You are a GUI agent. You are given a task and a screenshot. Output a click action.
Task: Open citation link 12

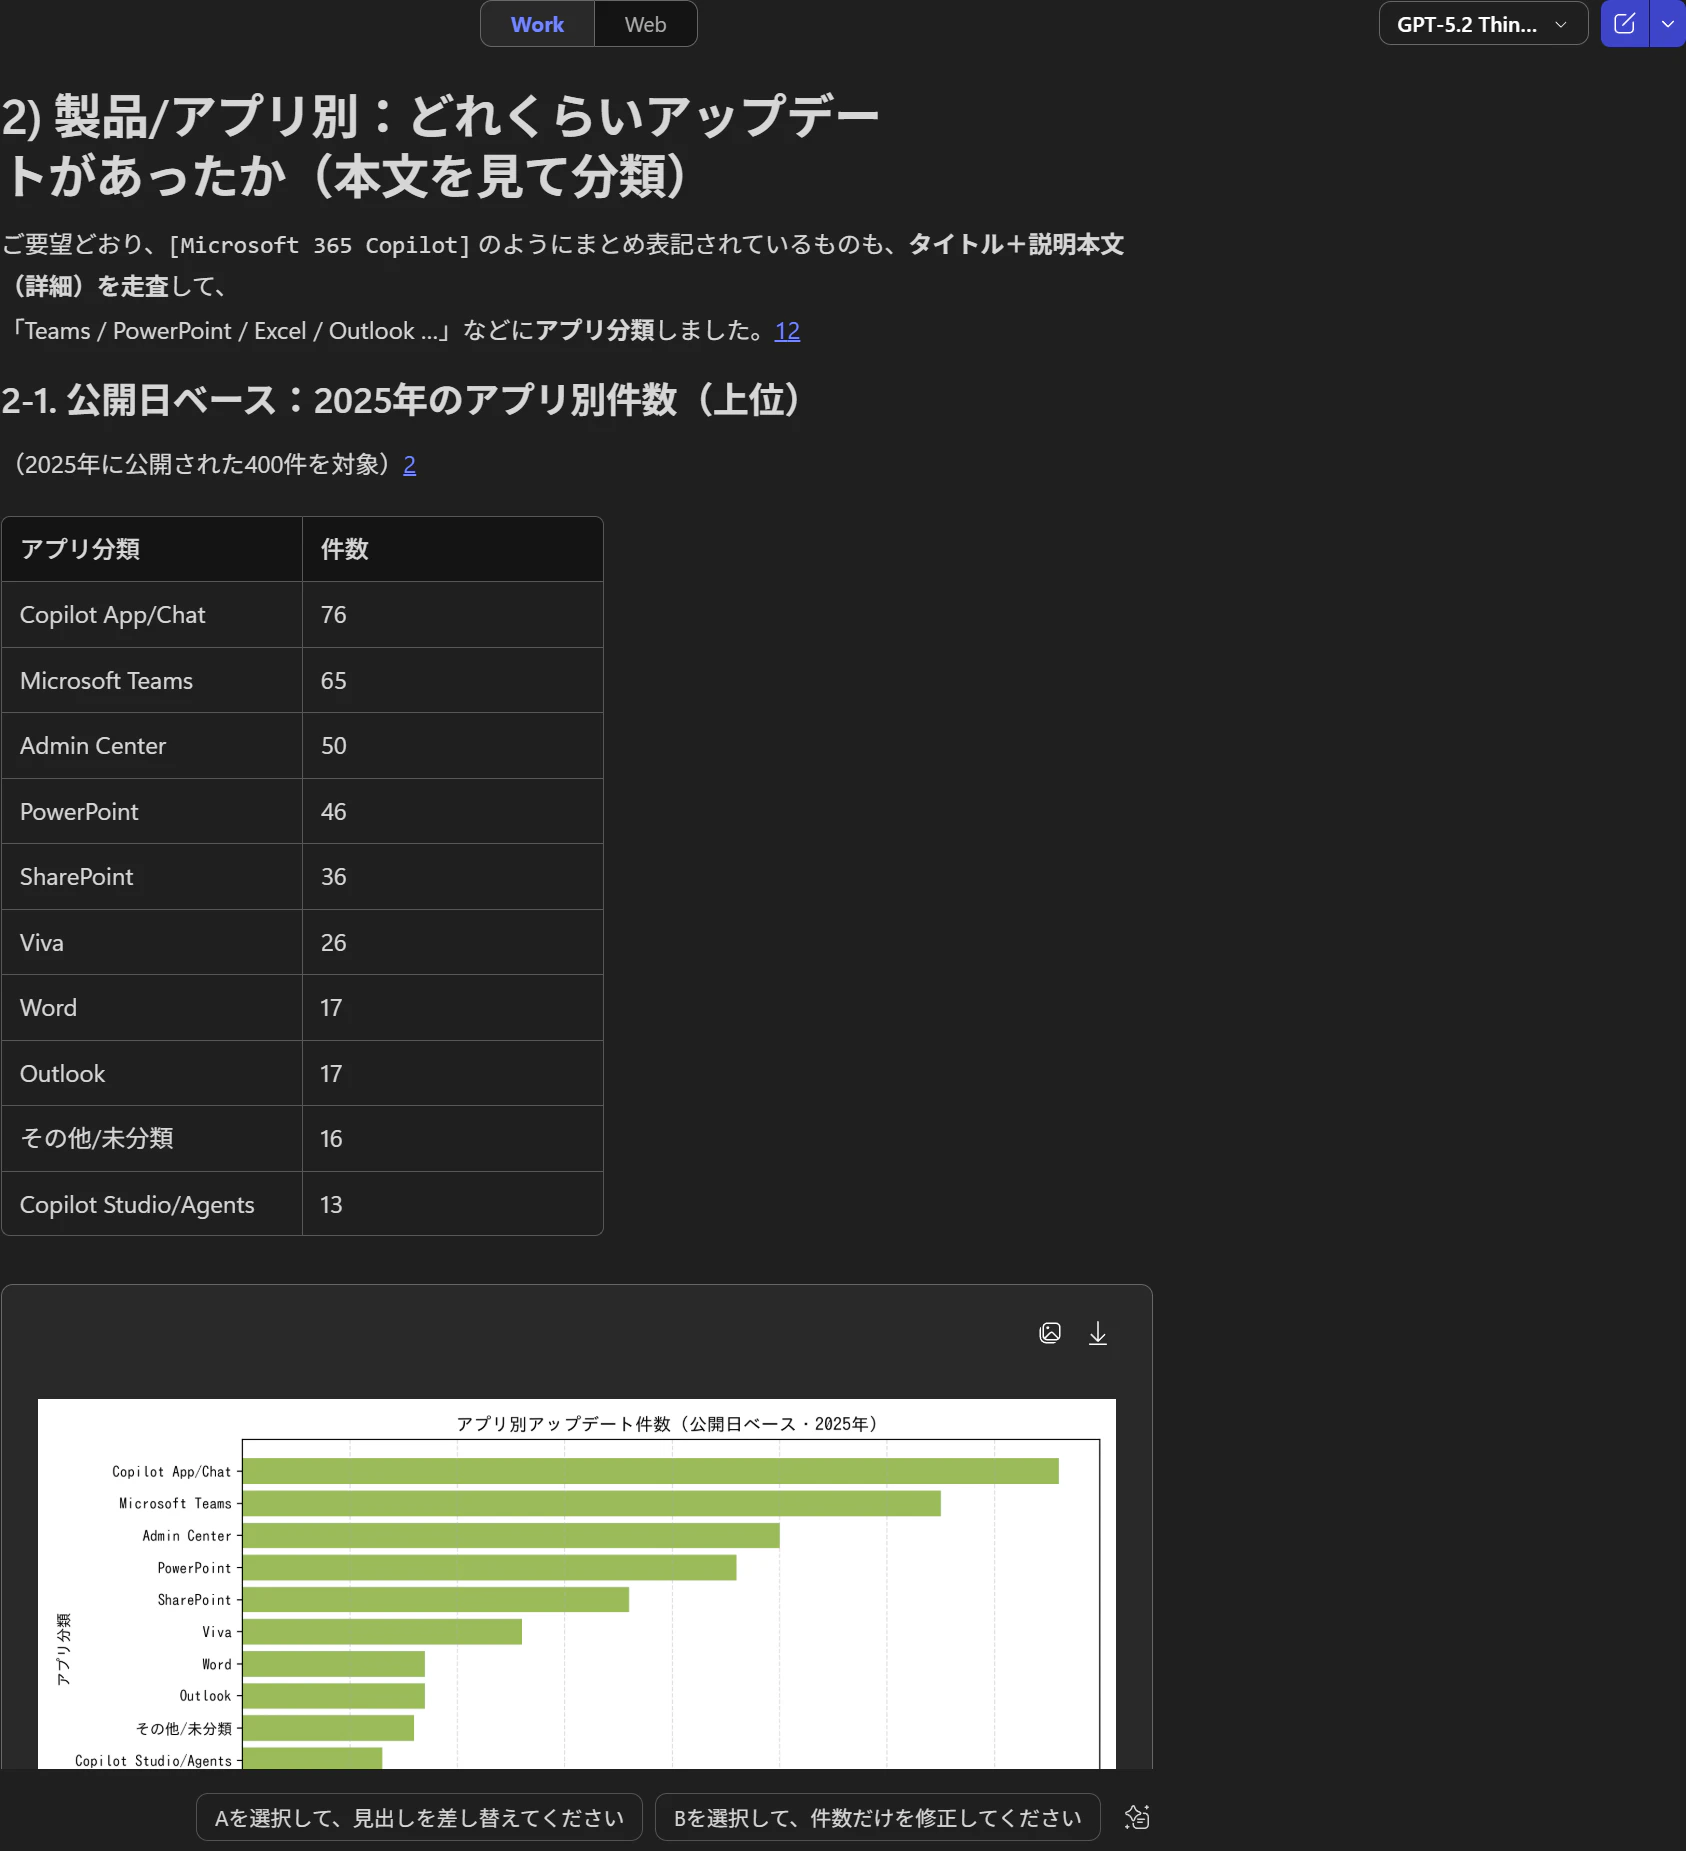tap(787, 331)
